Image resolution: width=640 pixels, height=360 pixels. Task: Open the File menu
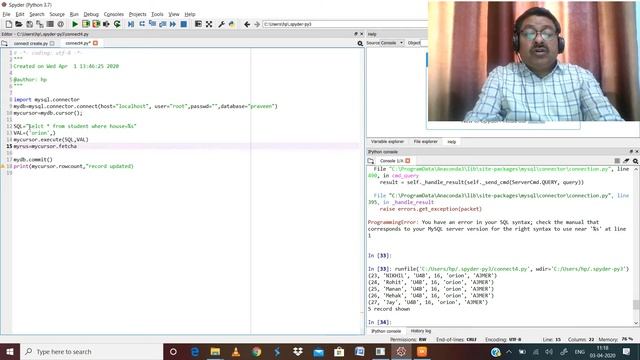pos(7,14)
